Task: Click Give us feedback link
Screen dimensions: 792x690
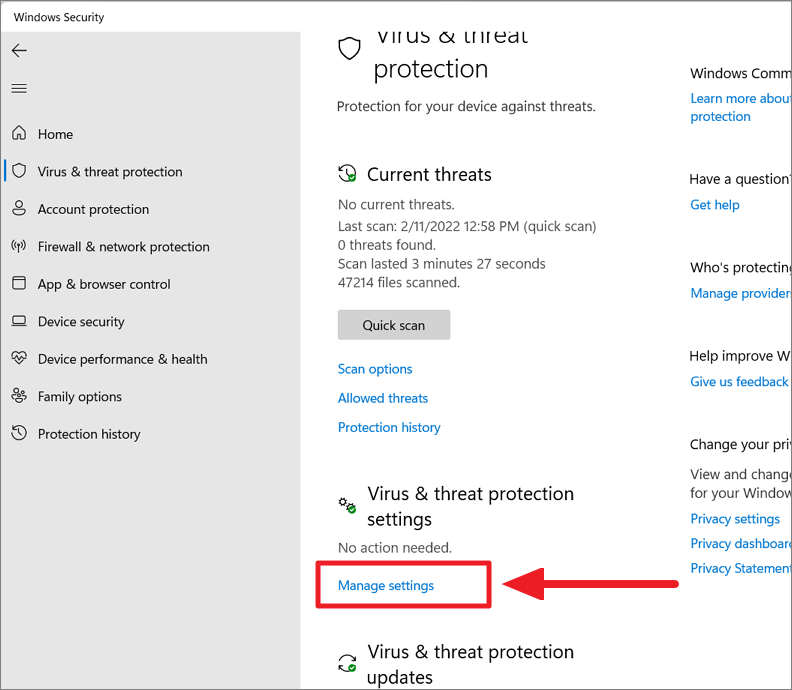Action: [x=739, y=382]
